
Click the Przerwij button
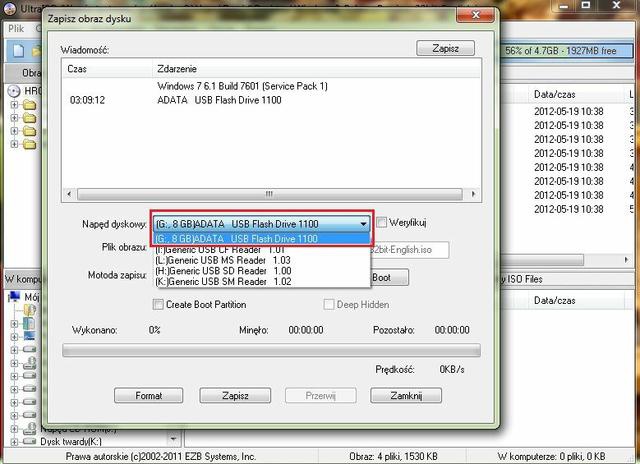tap(320, 395)
